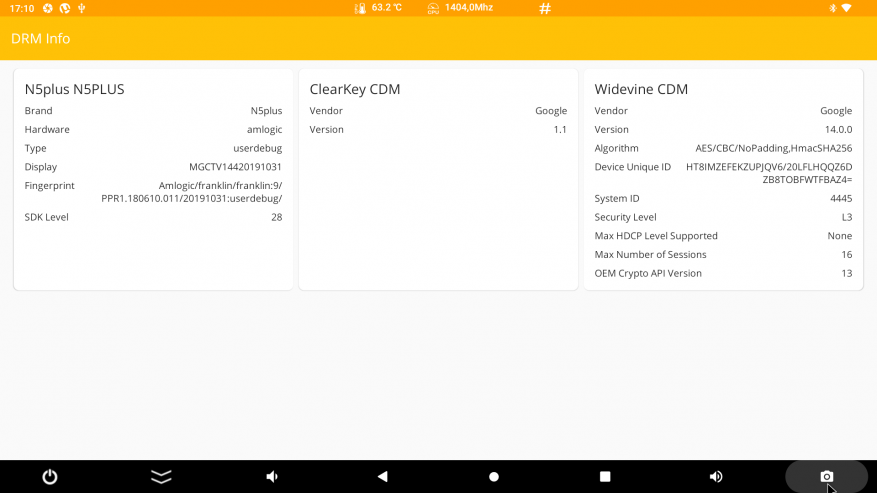Tap the second globe-like notification icon
877x493 pixels.
[x=65, y=8]
